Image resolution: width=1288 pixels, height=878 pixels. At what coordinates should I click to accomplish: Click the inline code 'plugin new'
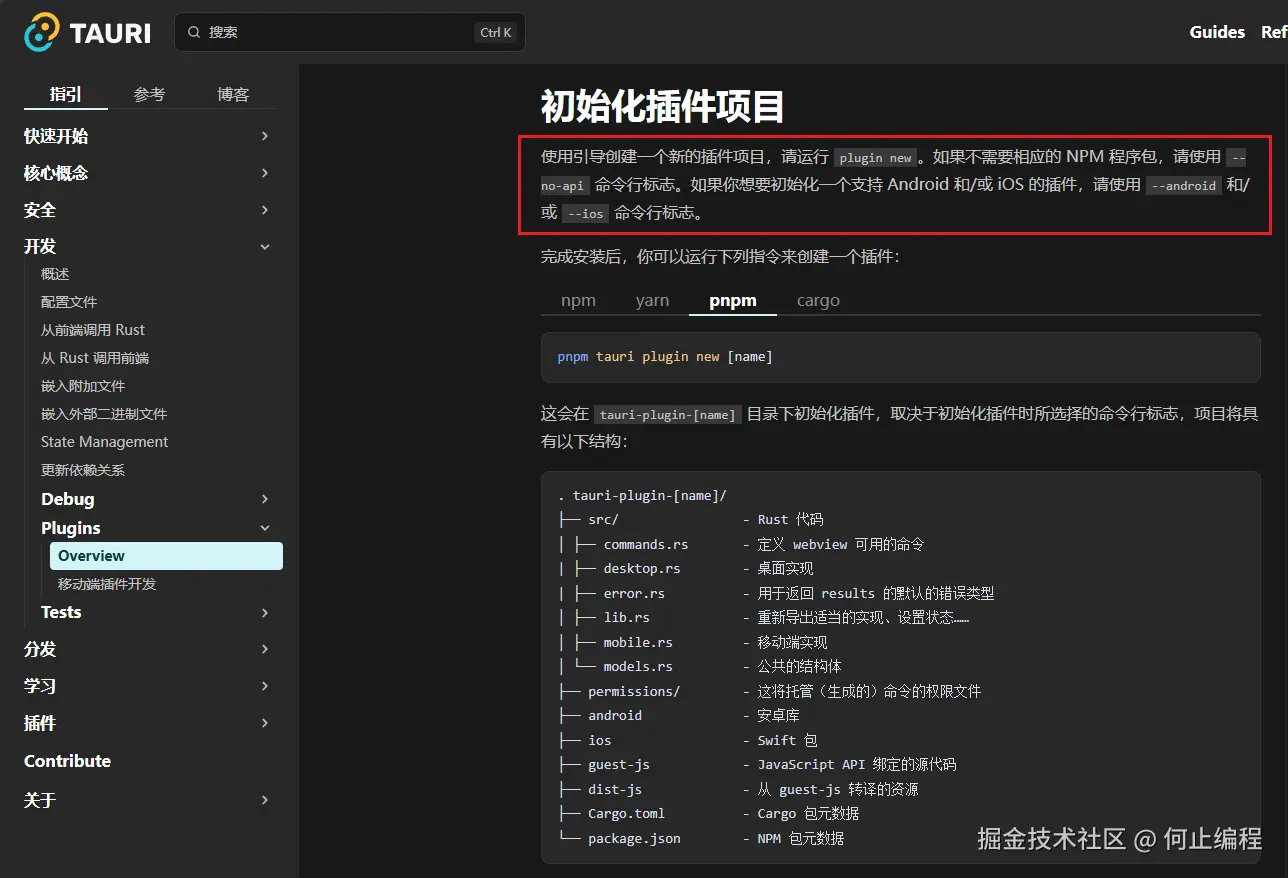pyautogui.click(x=875, y=157)
